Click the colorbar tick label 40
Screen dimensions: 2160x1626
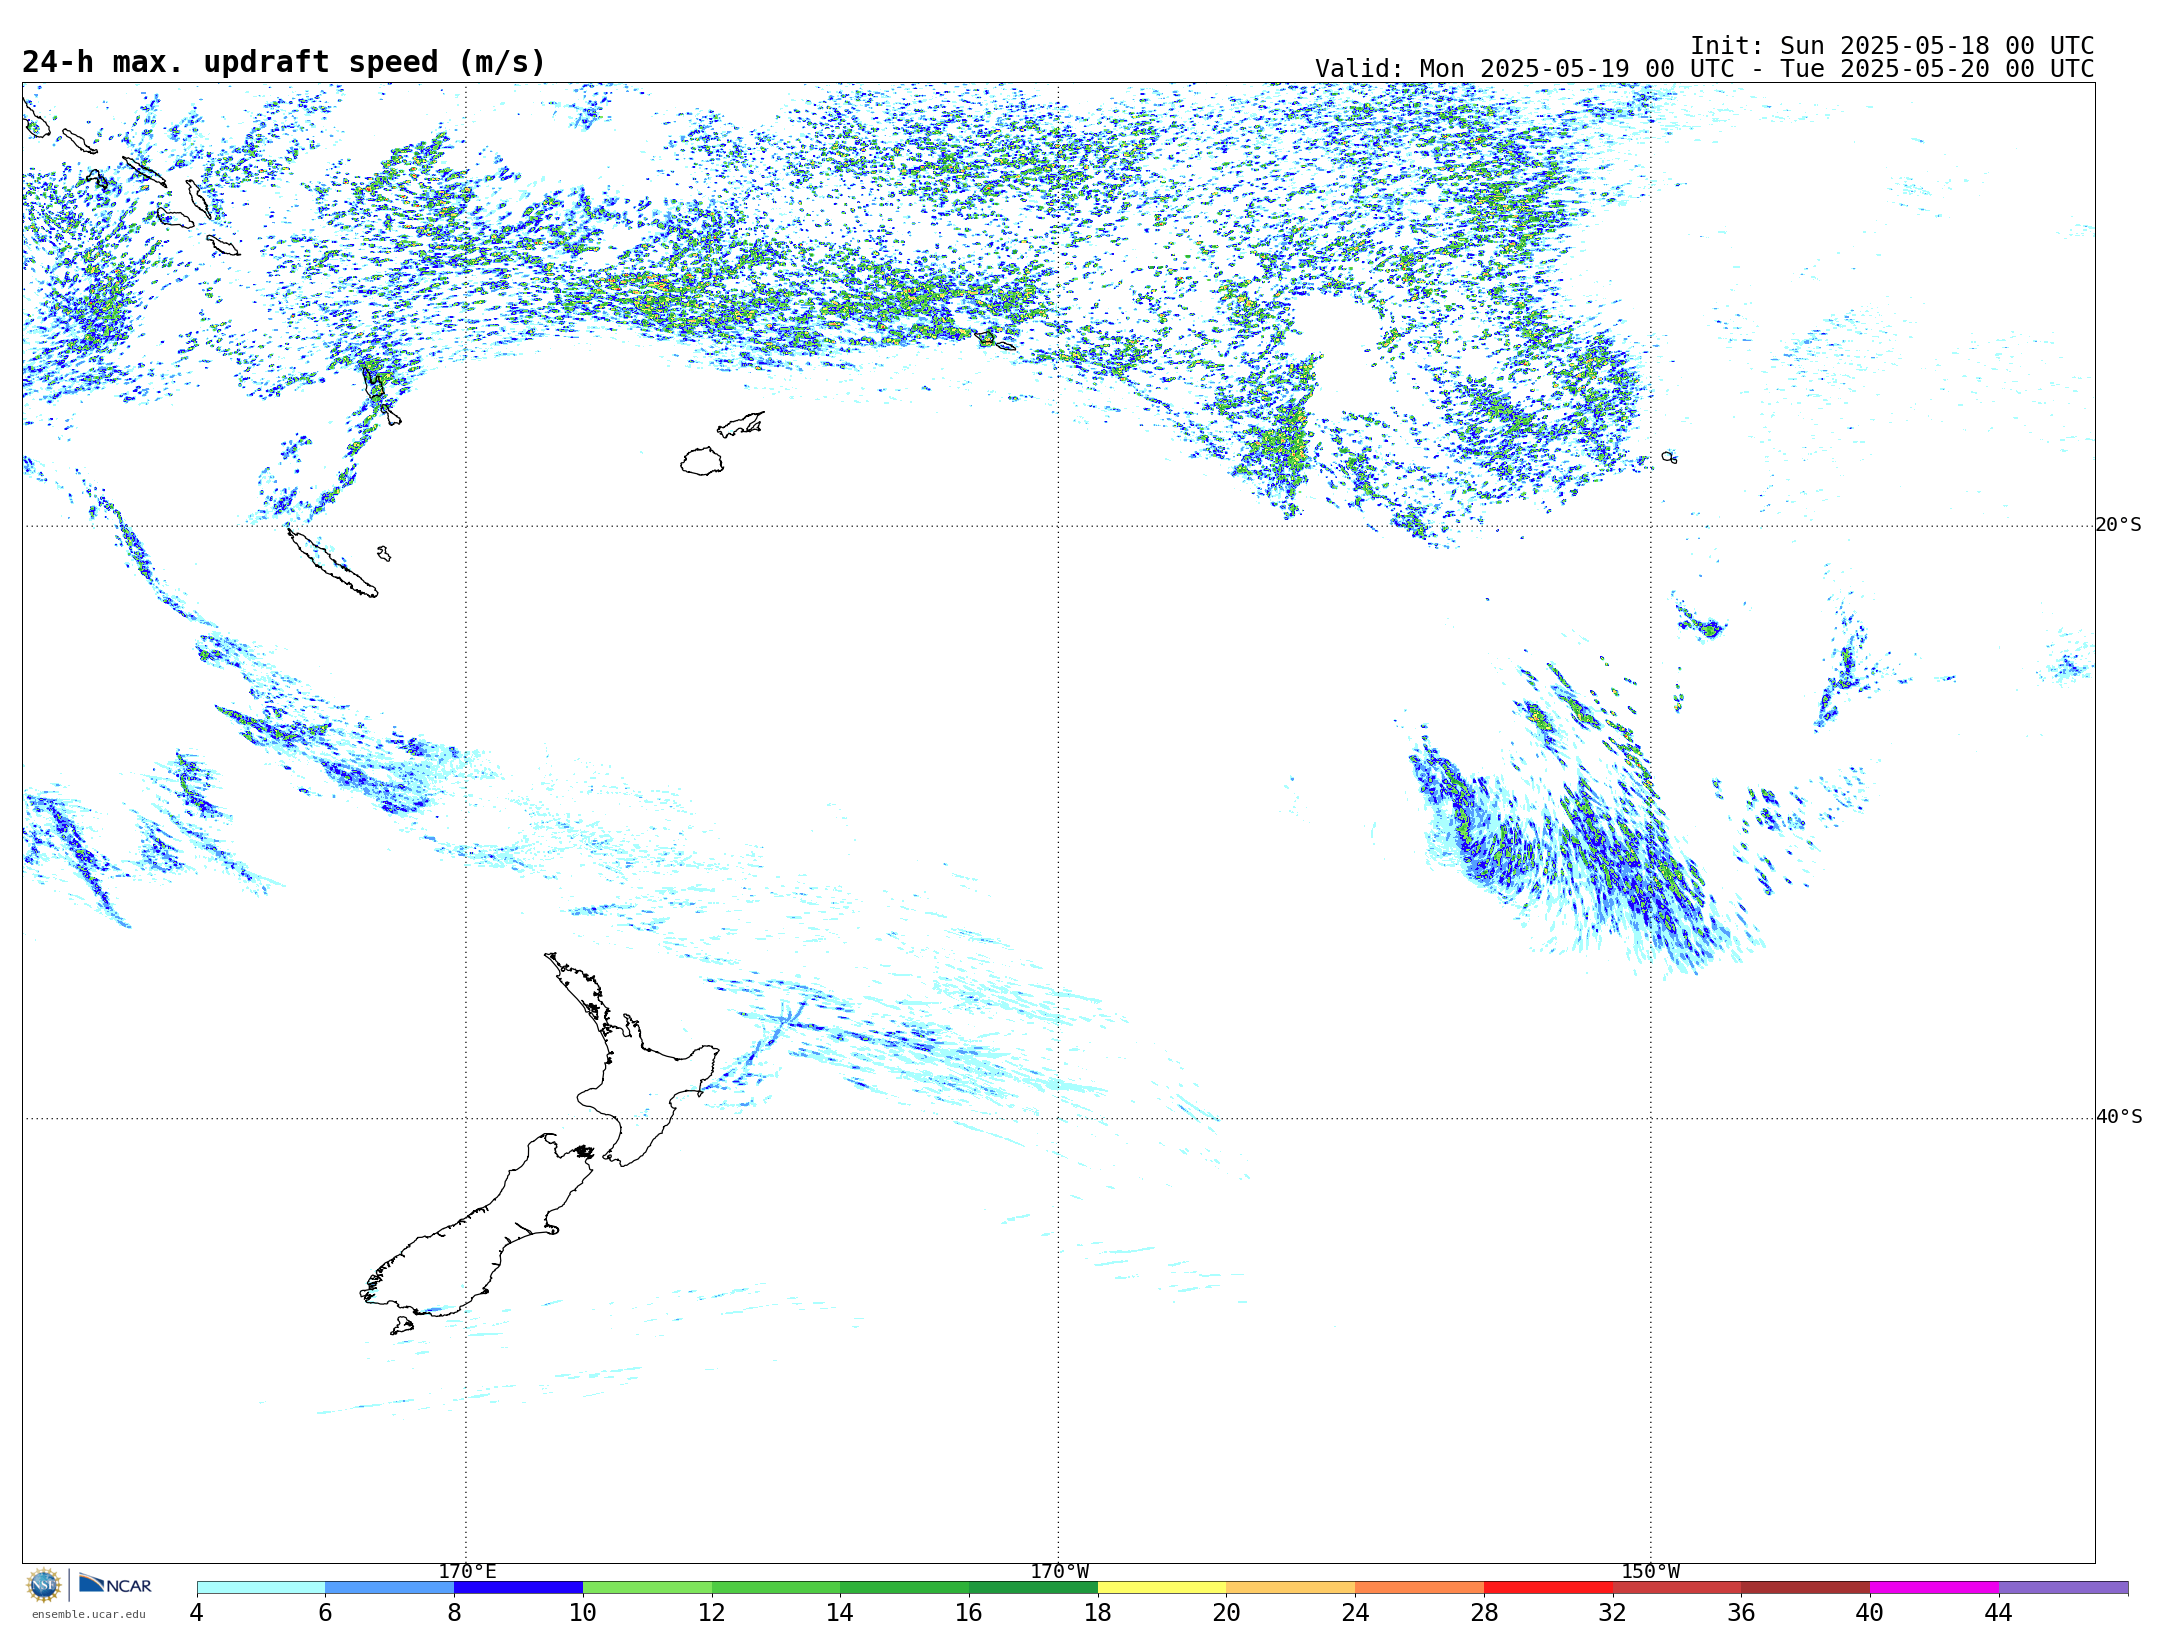[x=1870, y=1612]
